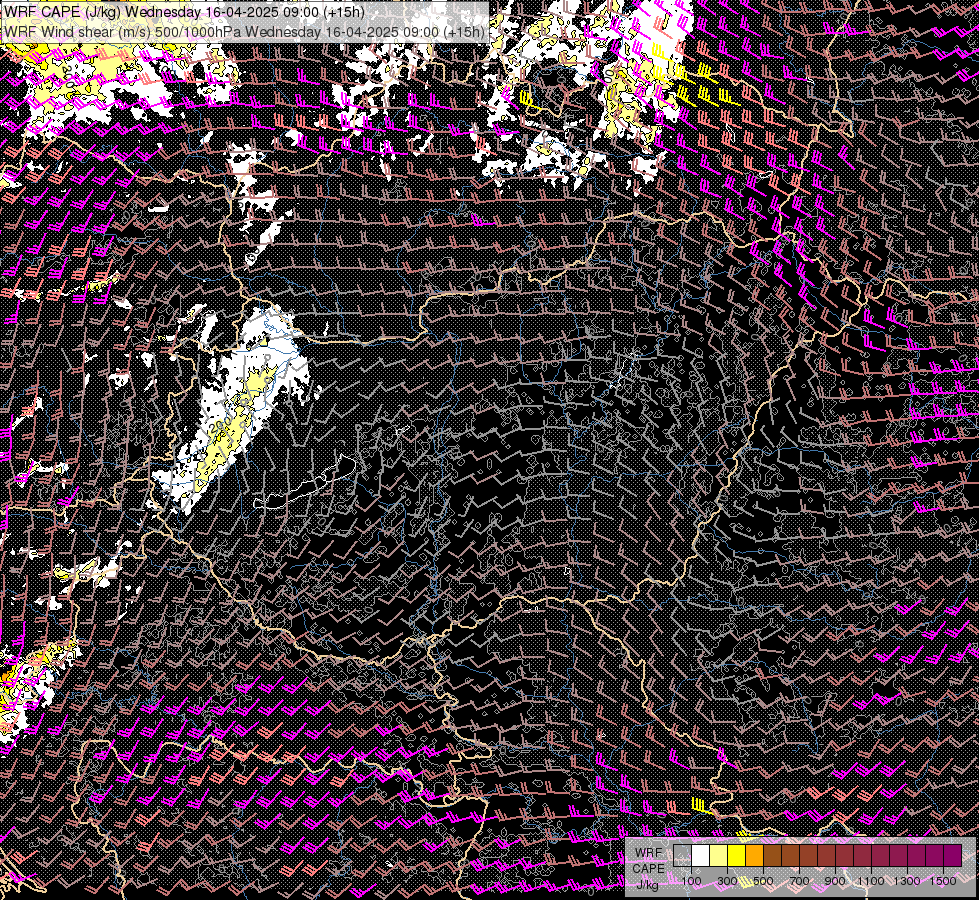Image resolution: width=979 pixels, height=900 pixels.
Task: Click the legend value 1100
Action: click(x=871, y=881)
